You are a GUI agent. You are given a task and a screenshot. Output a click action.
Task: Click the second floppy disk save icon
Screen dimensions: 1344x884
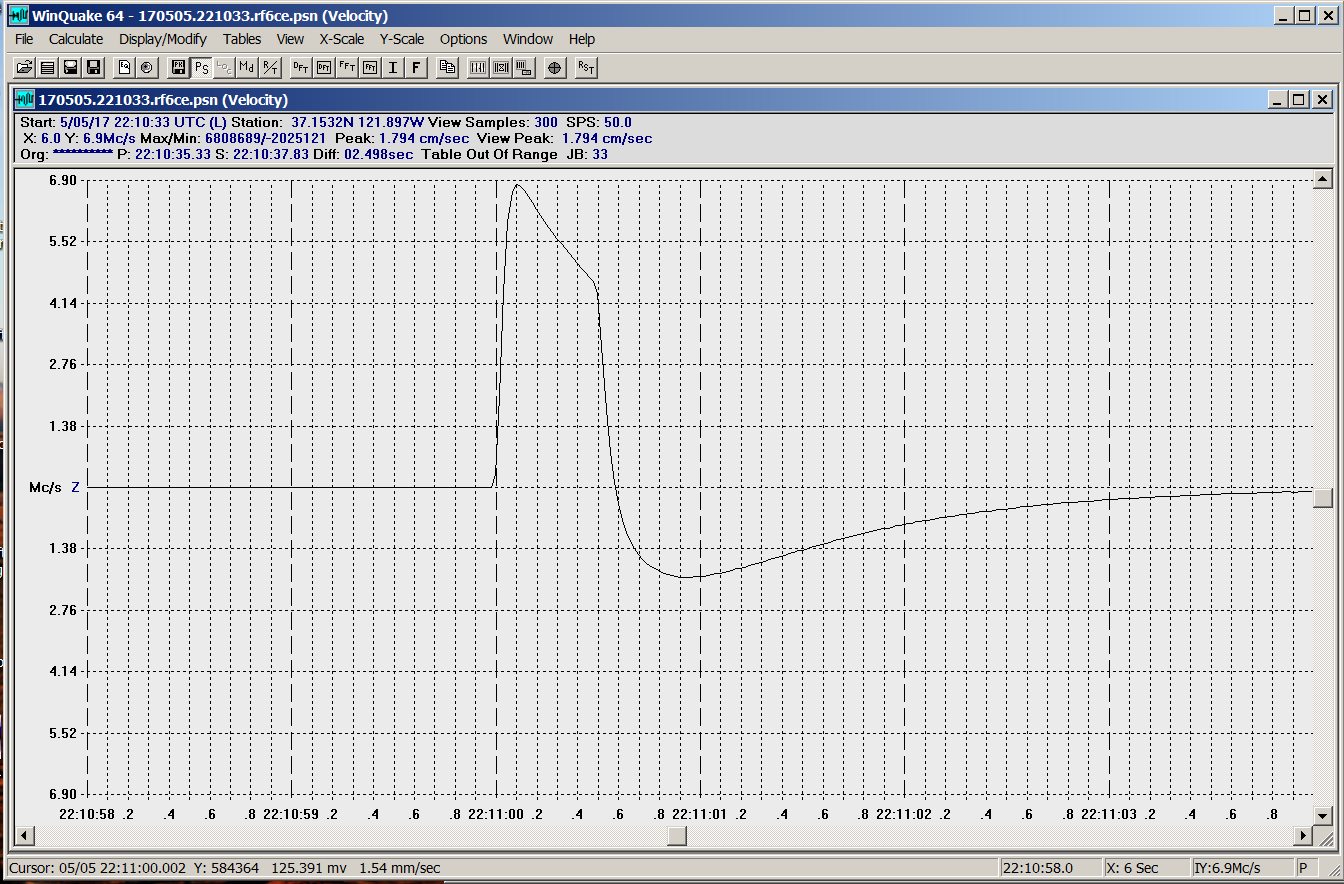click(x=93, y=67)
